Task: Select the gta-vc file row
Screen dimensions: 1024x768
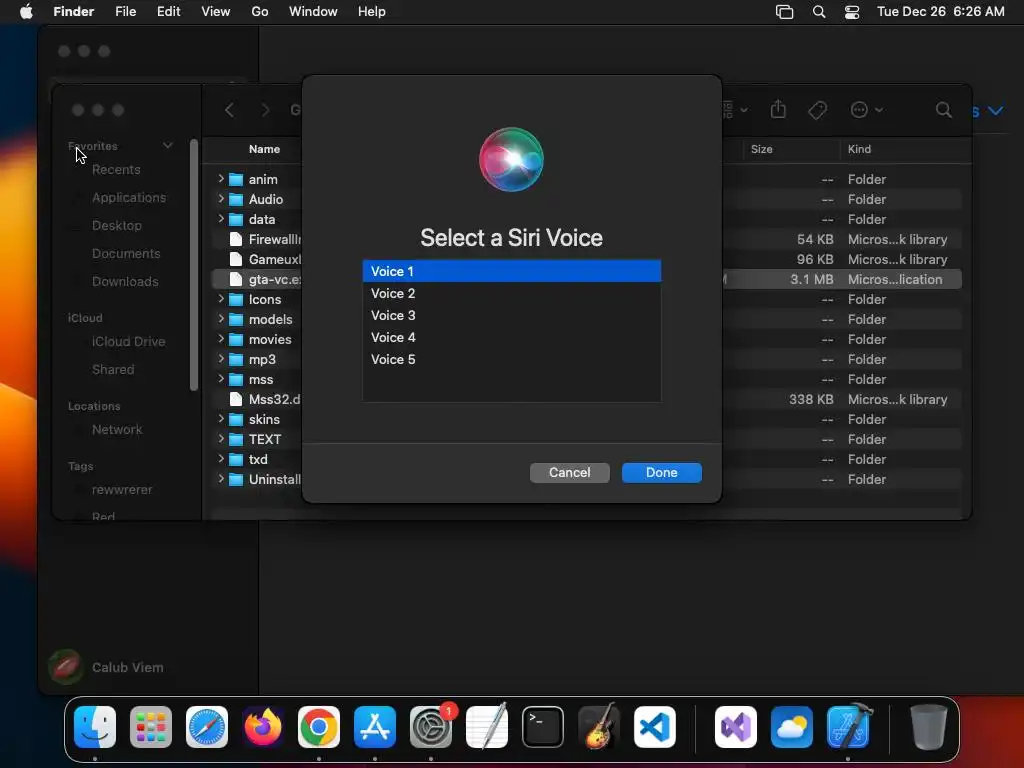Action: coord(257,279)
